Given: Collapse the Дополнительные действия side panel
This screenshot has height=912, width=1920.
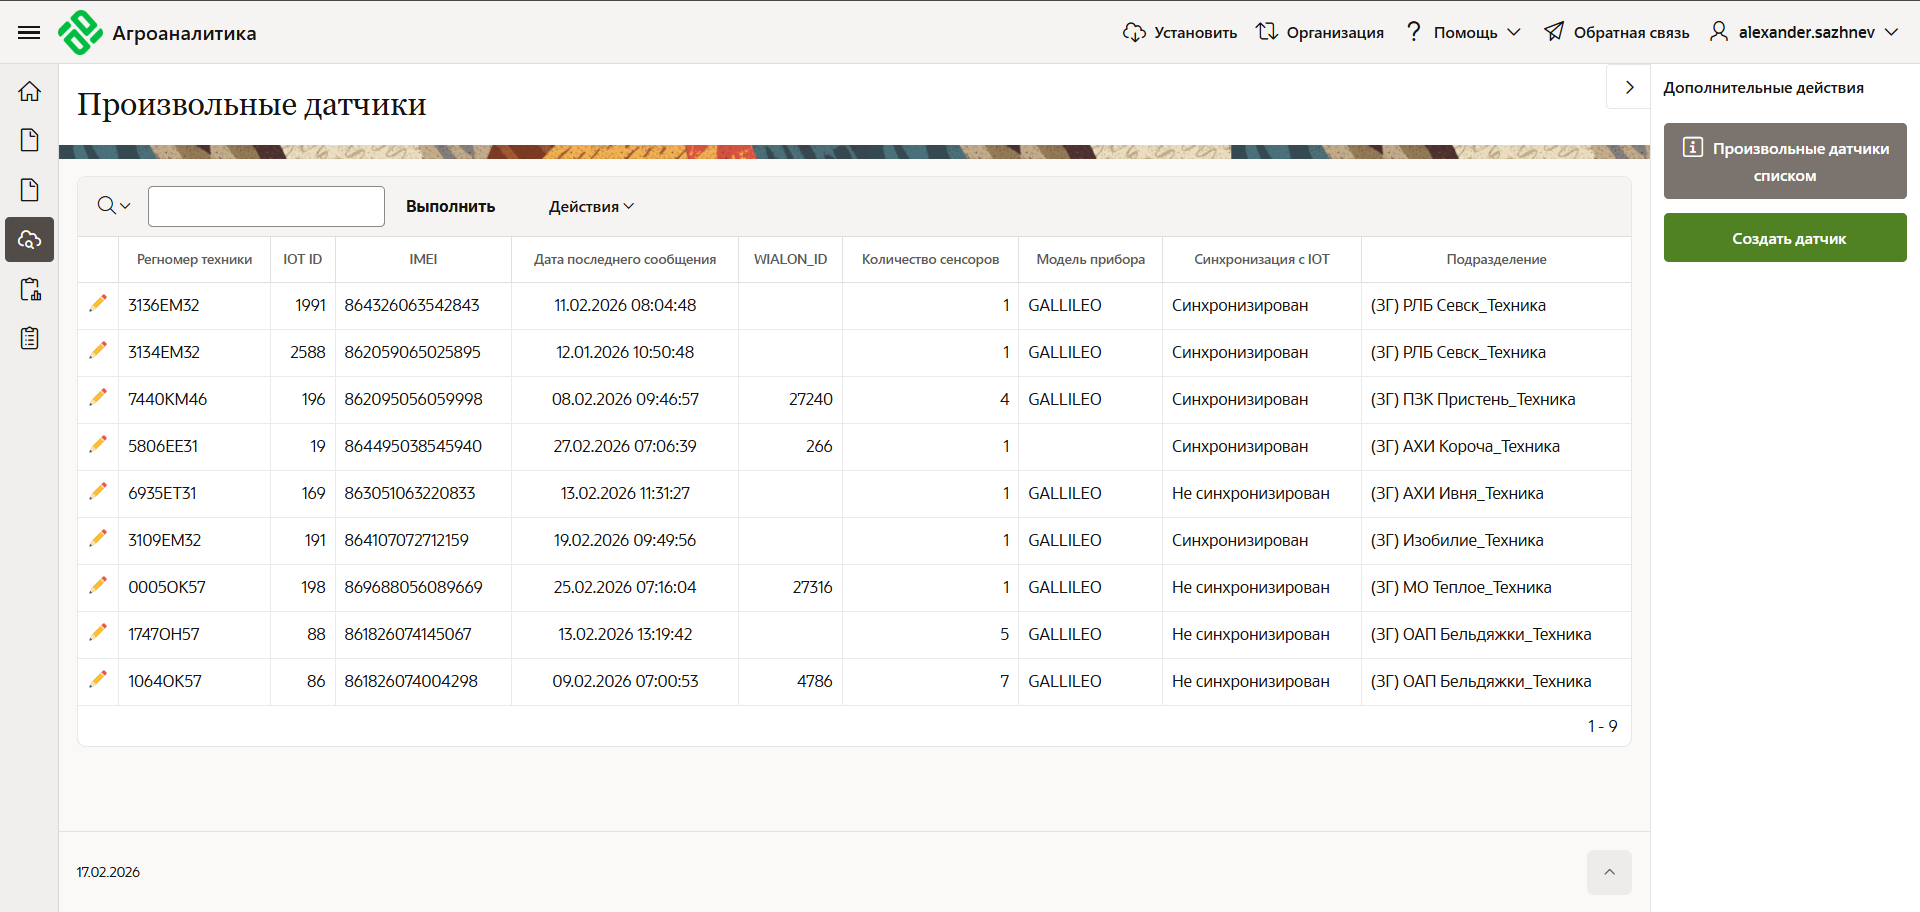Looking at the screenshot, I should point(1629,88).
